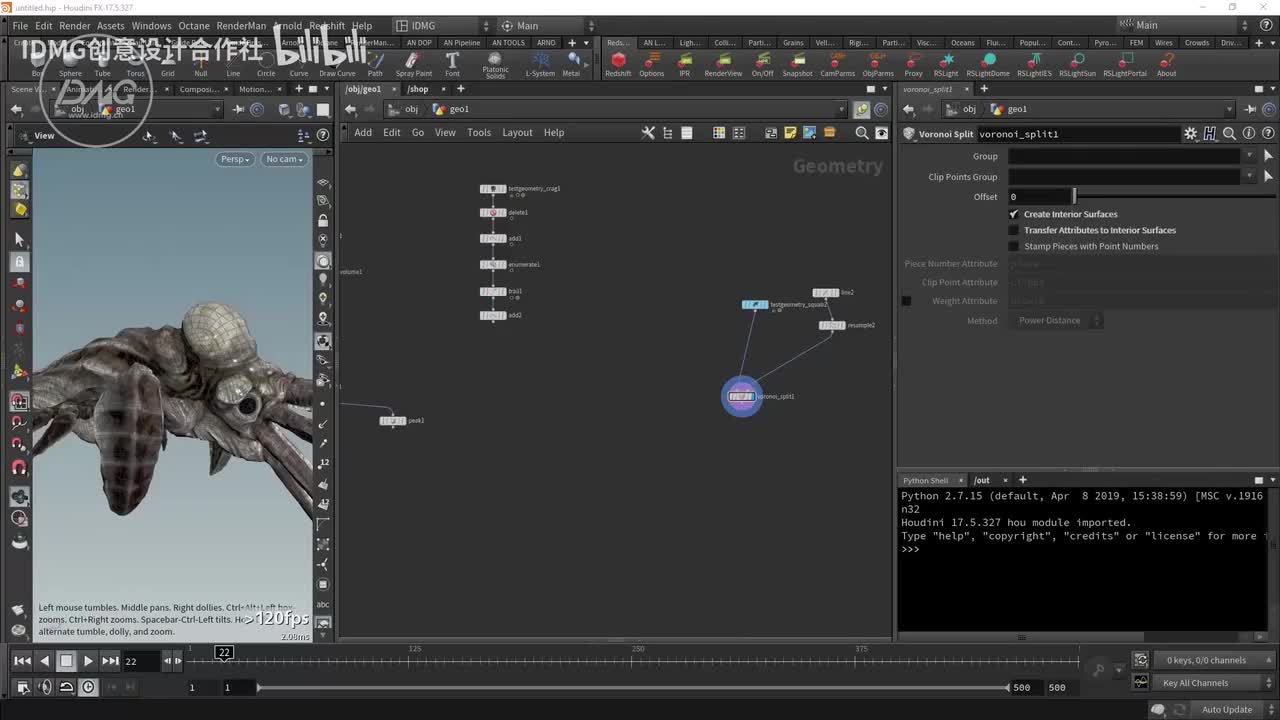
Task: Click the Spray Paint shelf tool
Action: [413, 62]
